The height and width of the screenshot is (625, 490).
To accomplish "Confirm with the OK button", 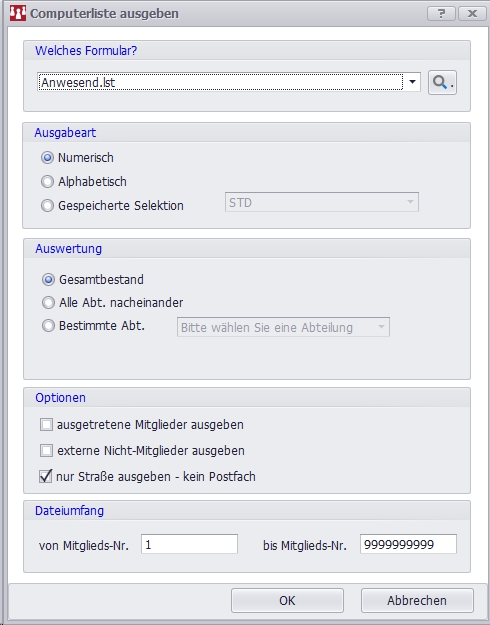I will click(287, 601).
